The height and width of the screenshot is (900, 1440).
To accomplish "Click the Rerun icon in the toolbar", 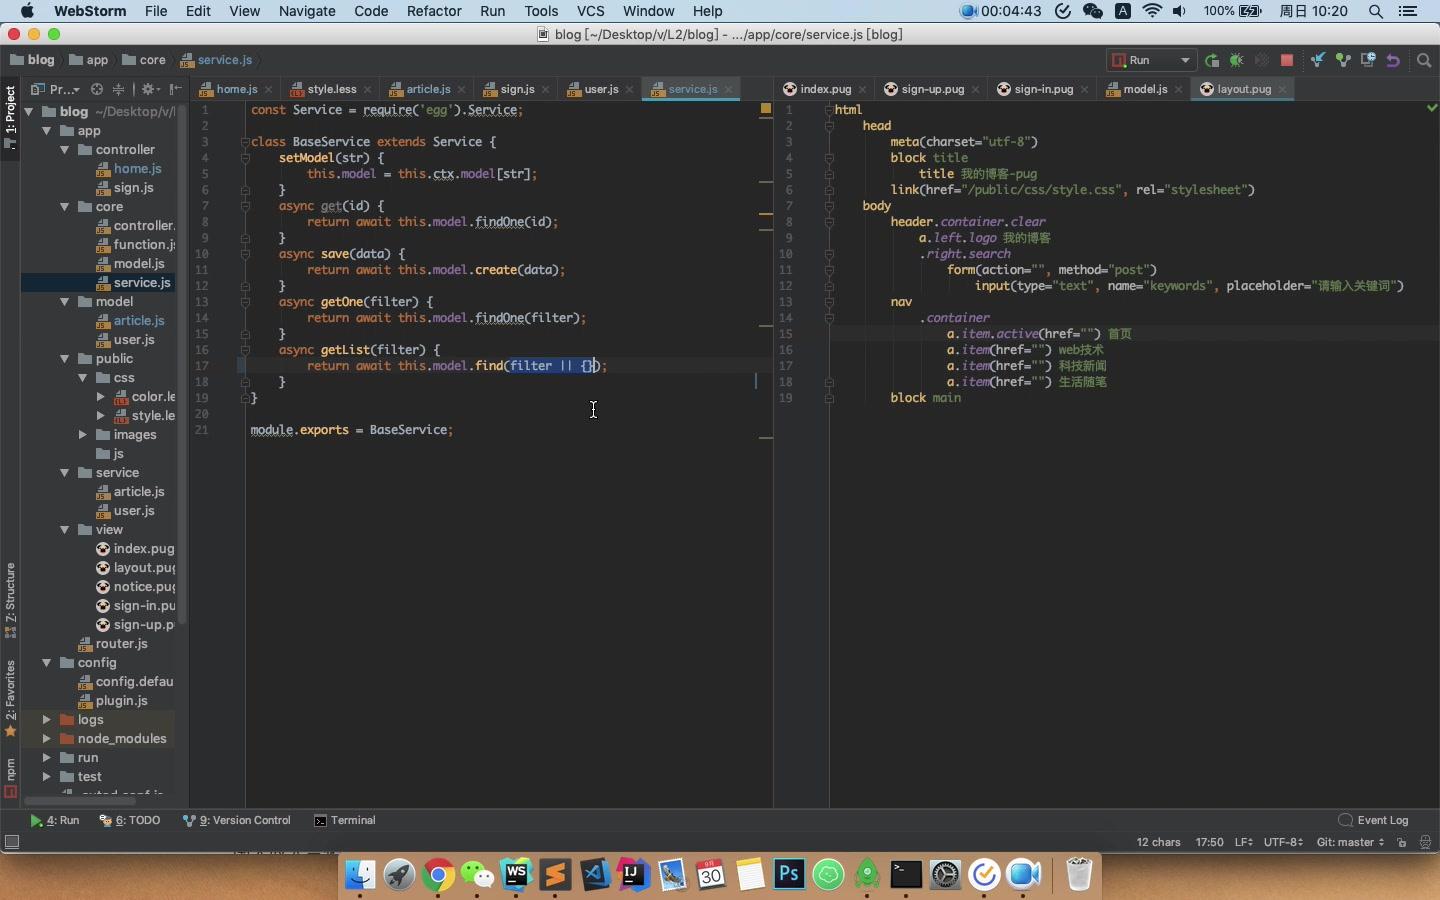I will tap(1212, 61).
